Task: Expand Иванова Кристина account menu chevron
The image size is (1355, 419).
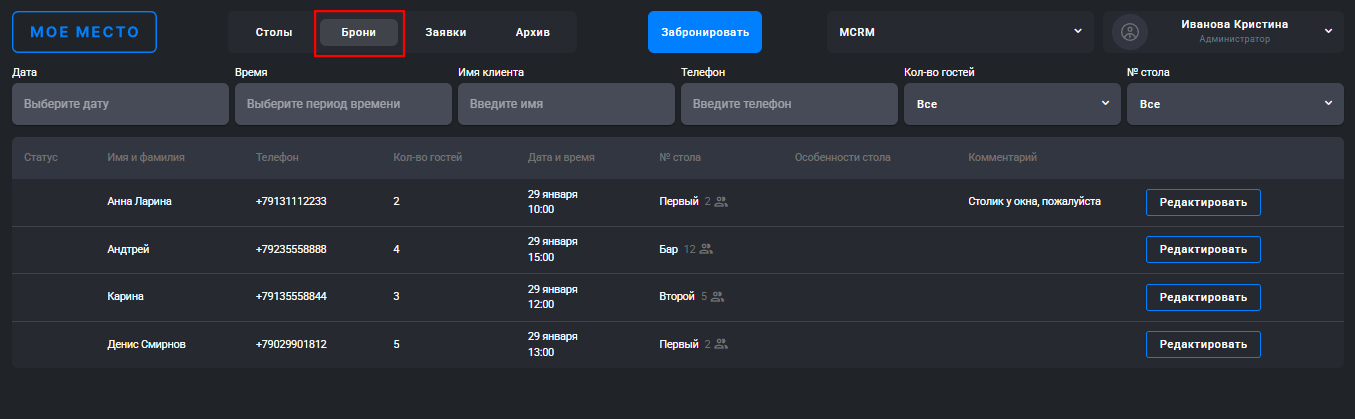Action: 1329,31
